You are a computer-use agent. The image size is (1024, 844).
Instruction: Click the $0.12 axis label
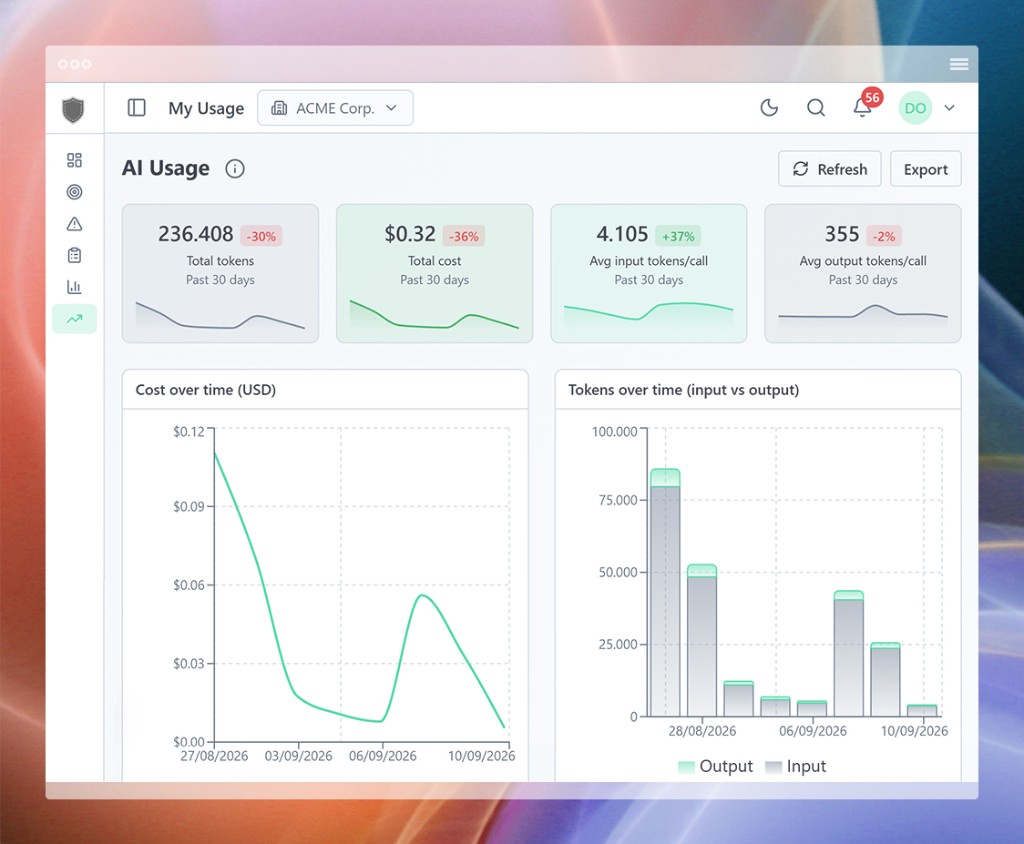pos(189,431)
